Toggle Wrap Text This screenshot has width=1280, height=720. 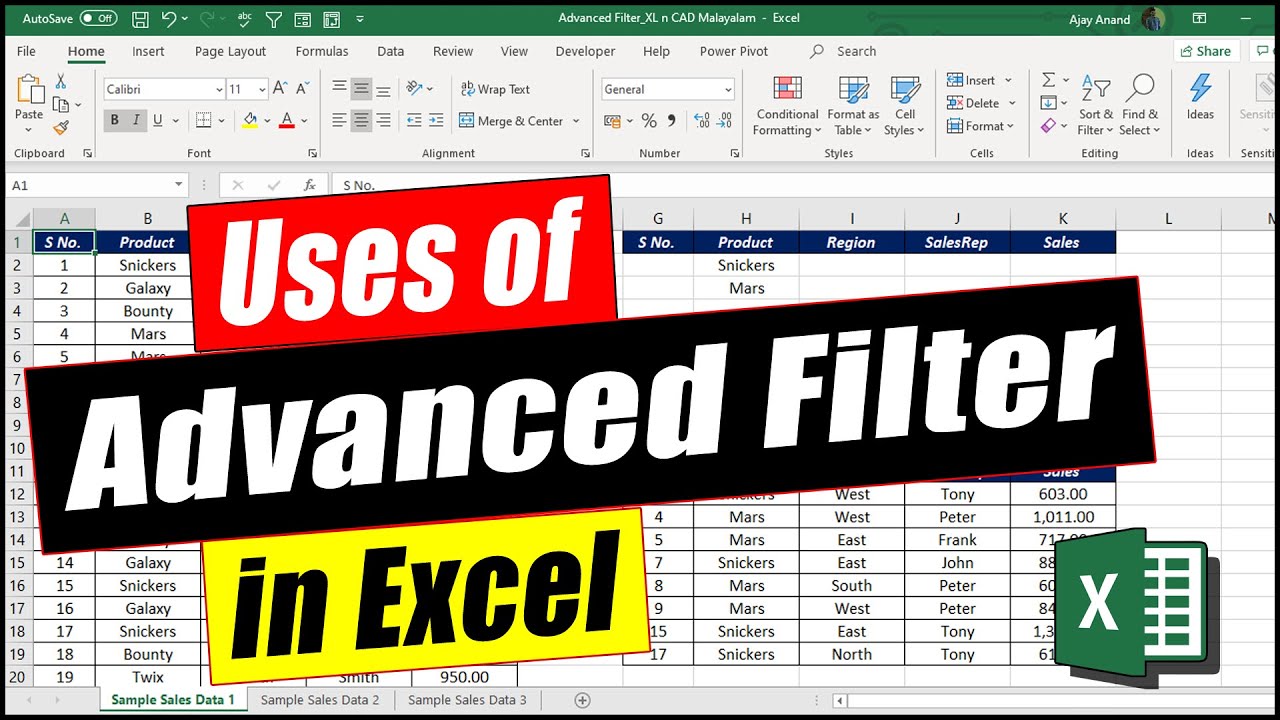point(495,89)
